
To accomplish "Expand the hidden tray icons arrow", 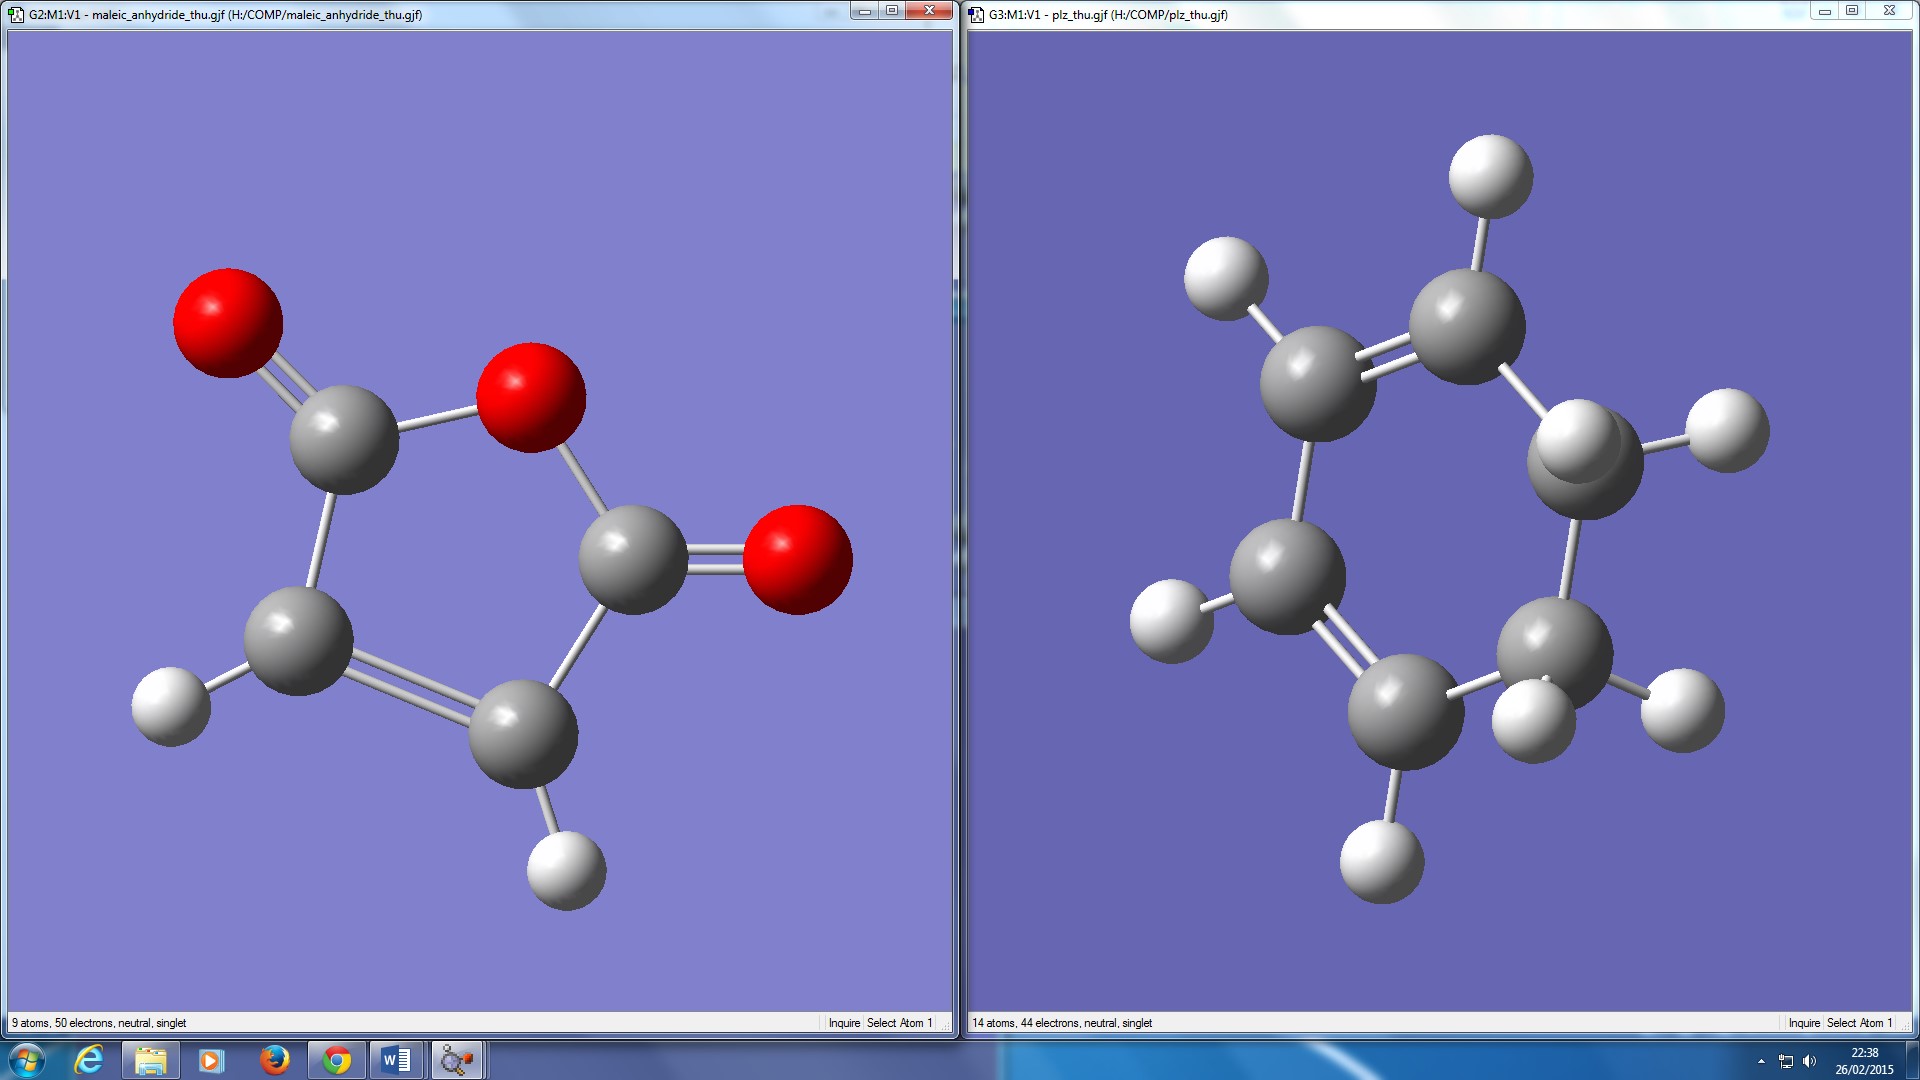I will click(1761, 1061).
